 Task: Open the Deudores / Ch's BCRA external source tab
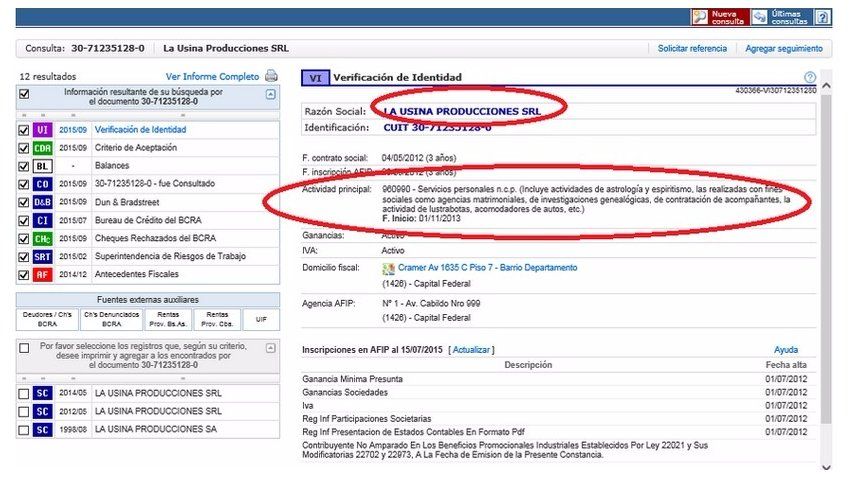pos(47,320)
